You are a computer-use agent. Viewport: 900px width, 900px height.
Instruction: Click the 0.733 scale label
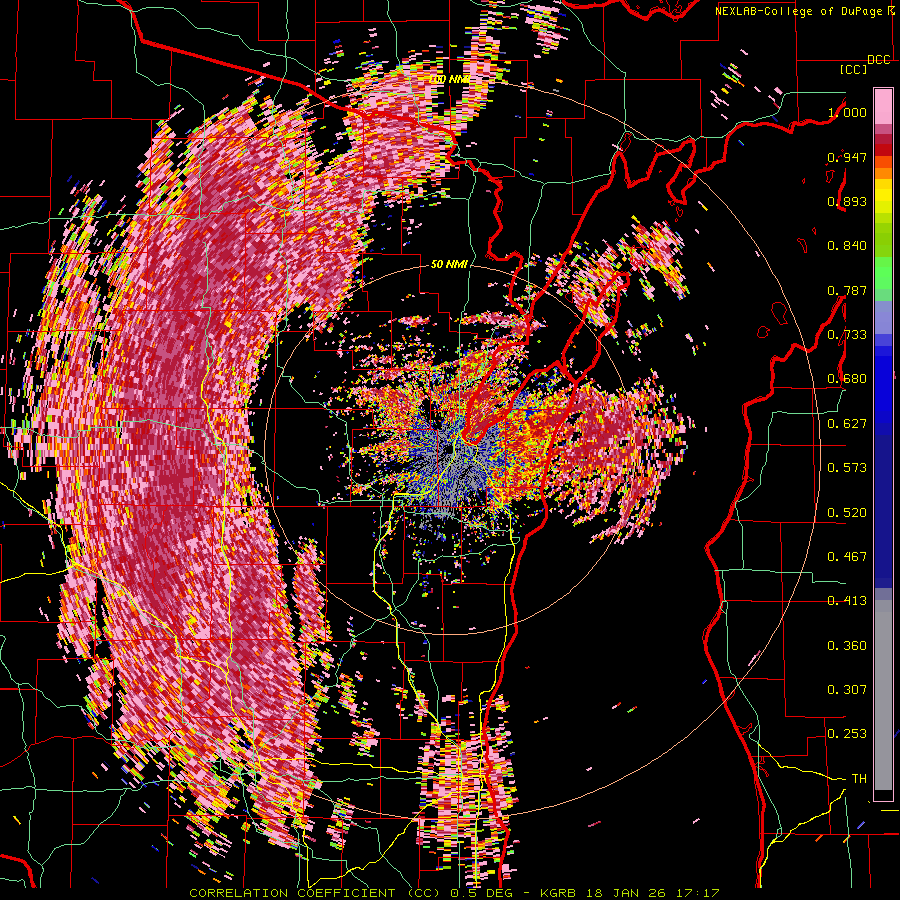[847, 335]
